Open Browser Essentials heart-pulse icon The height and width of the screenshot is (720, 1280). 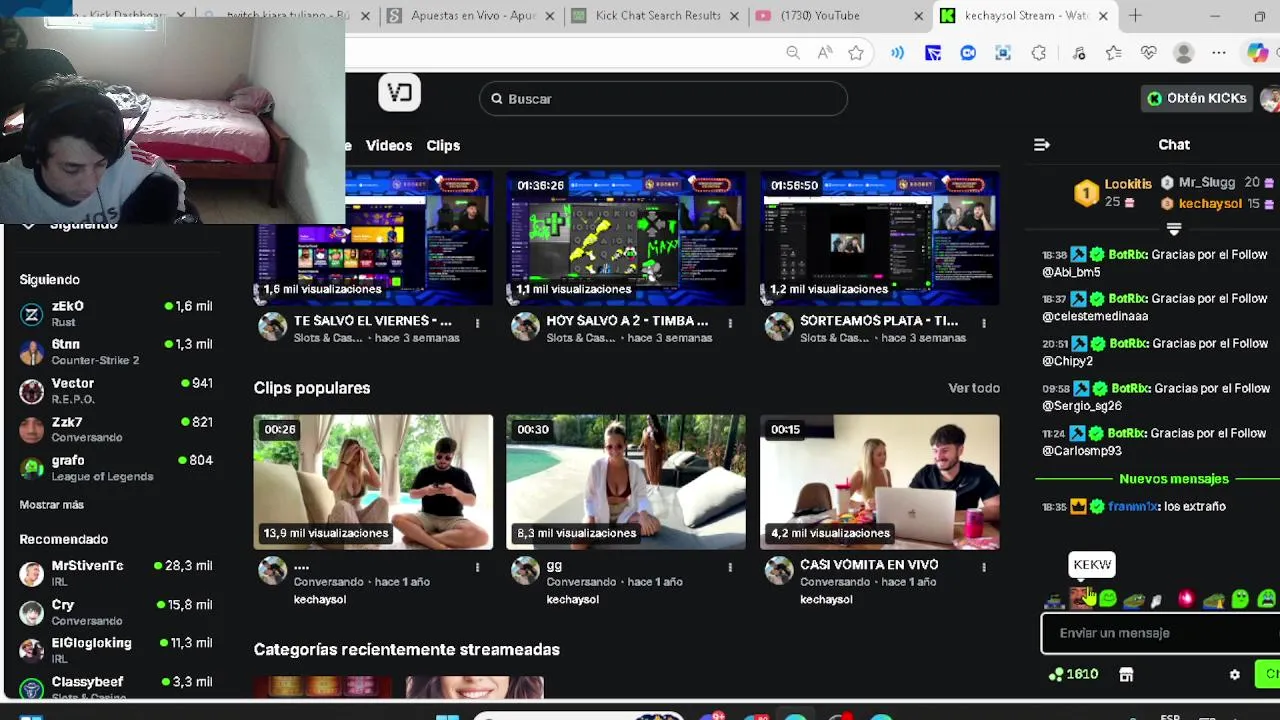click(x=1149, y=53)
